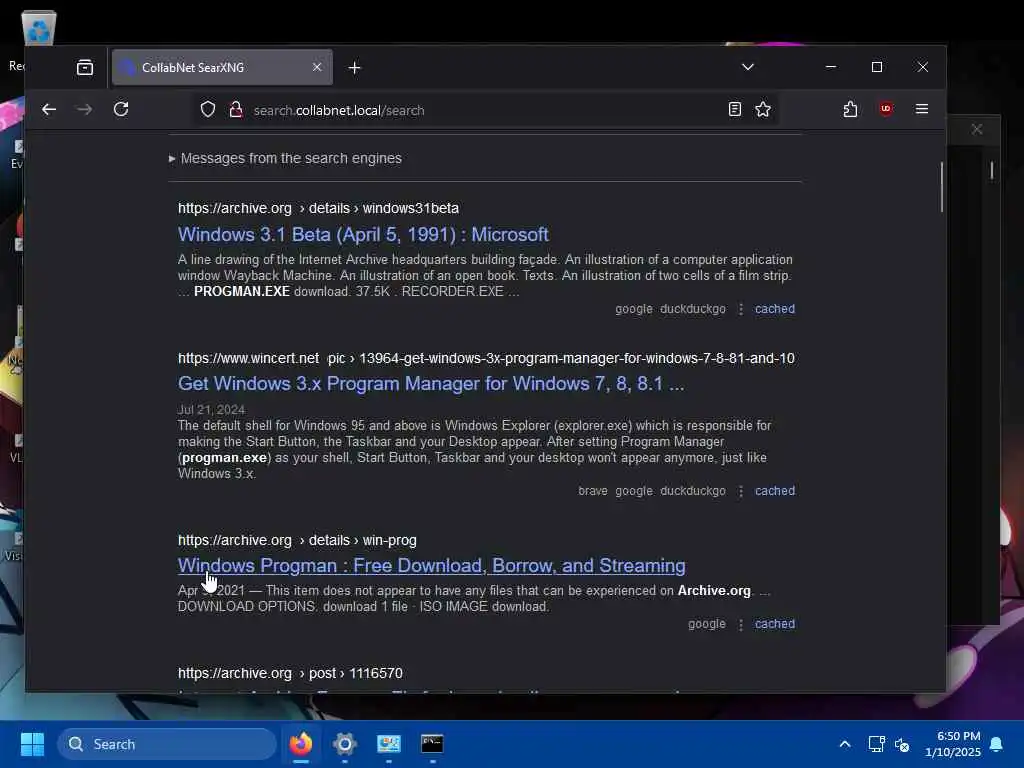The height and width of the screenshot is (768, 1024).
Task: Expand Messages from the search engines
Action: 285,158
